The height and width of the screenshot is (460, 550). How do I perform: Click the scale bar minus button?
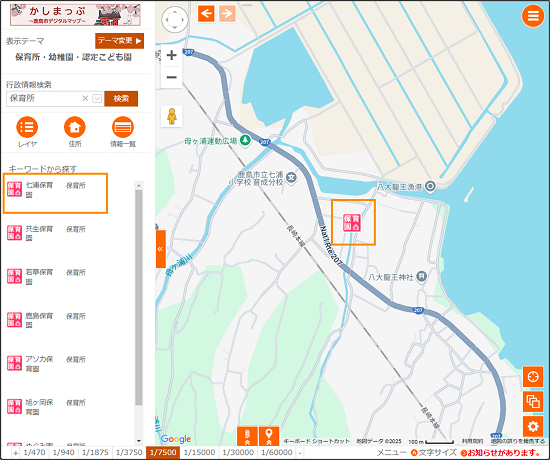(x=300, y=453)
